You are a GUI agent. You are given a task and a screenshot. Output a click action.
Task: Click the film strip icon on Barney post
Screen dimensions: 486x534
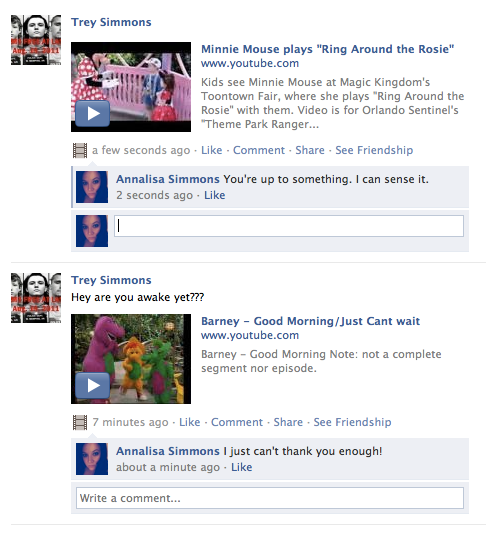coord(80,423)
